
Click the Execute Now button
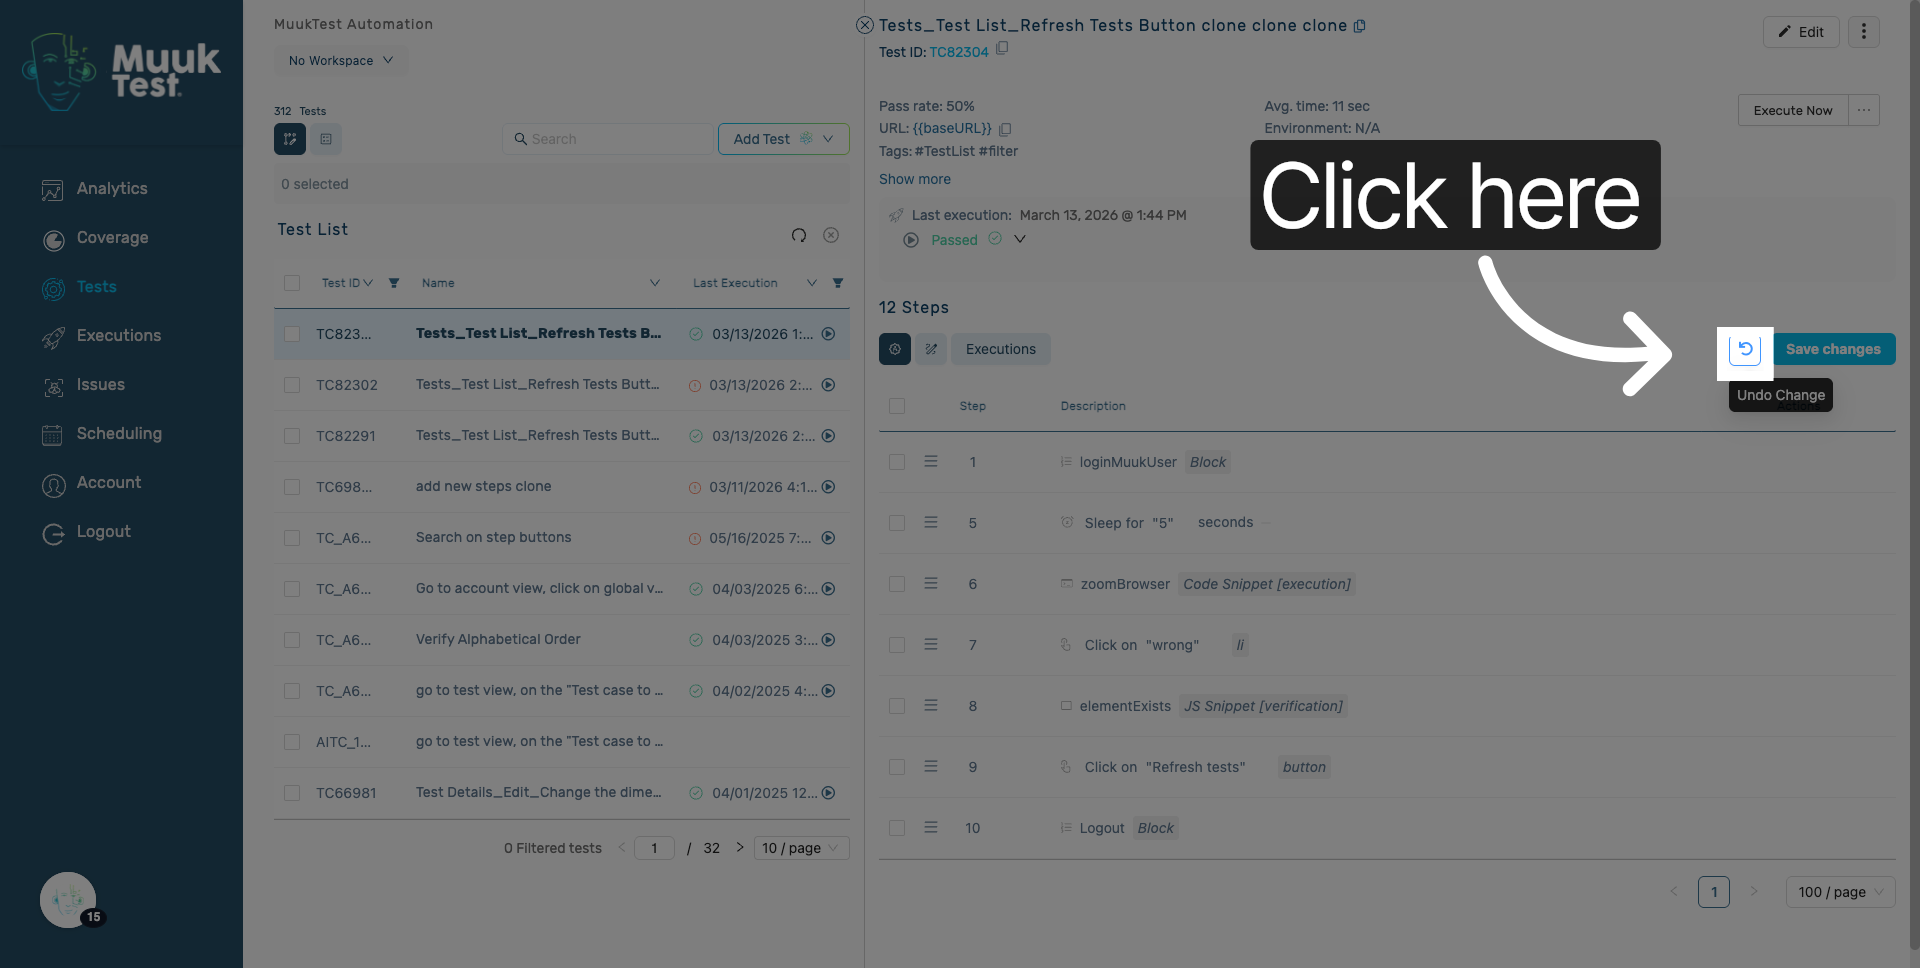coord(1793,110)
